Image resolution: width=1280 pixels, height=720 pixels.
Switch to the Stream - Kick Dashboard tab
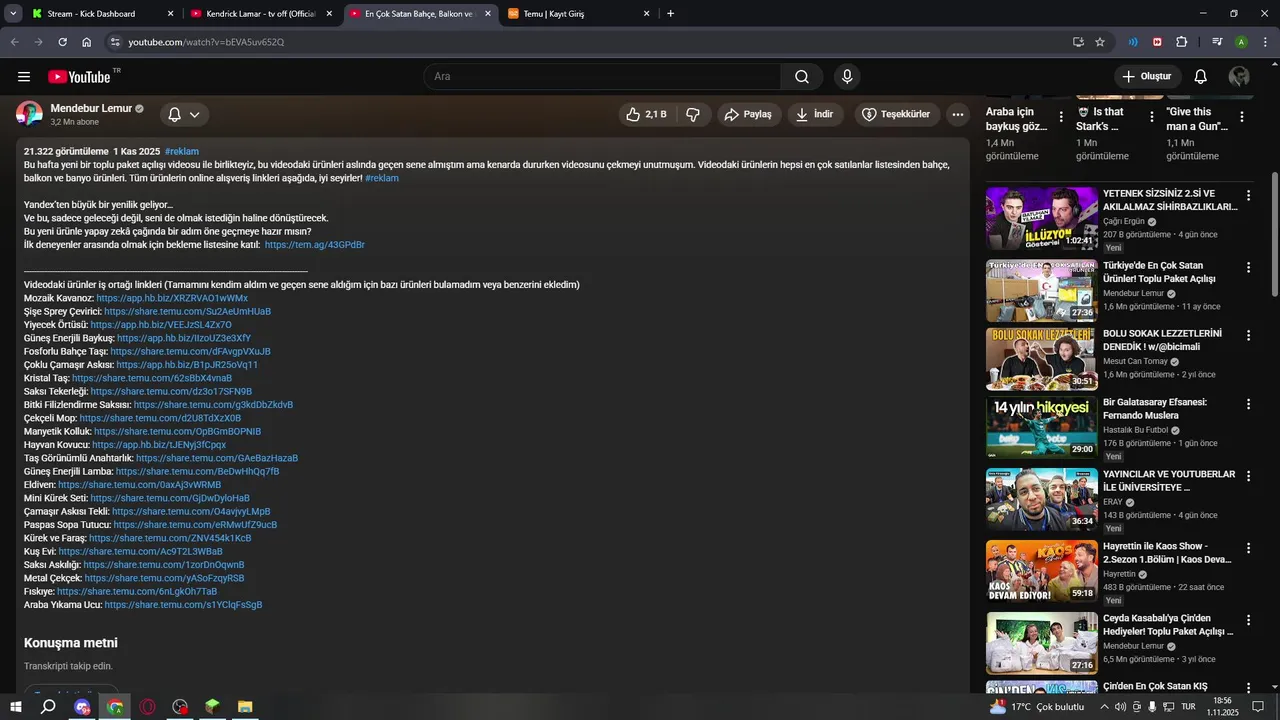[x=100, y=14]
